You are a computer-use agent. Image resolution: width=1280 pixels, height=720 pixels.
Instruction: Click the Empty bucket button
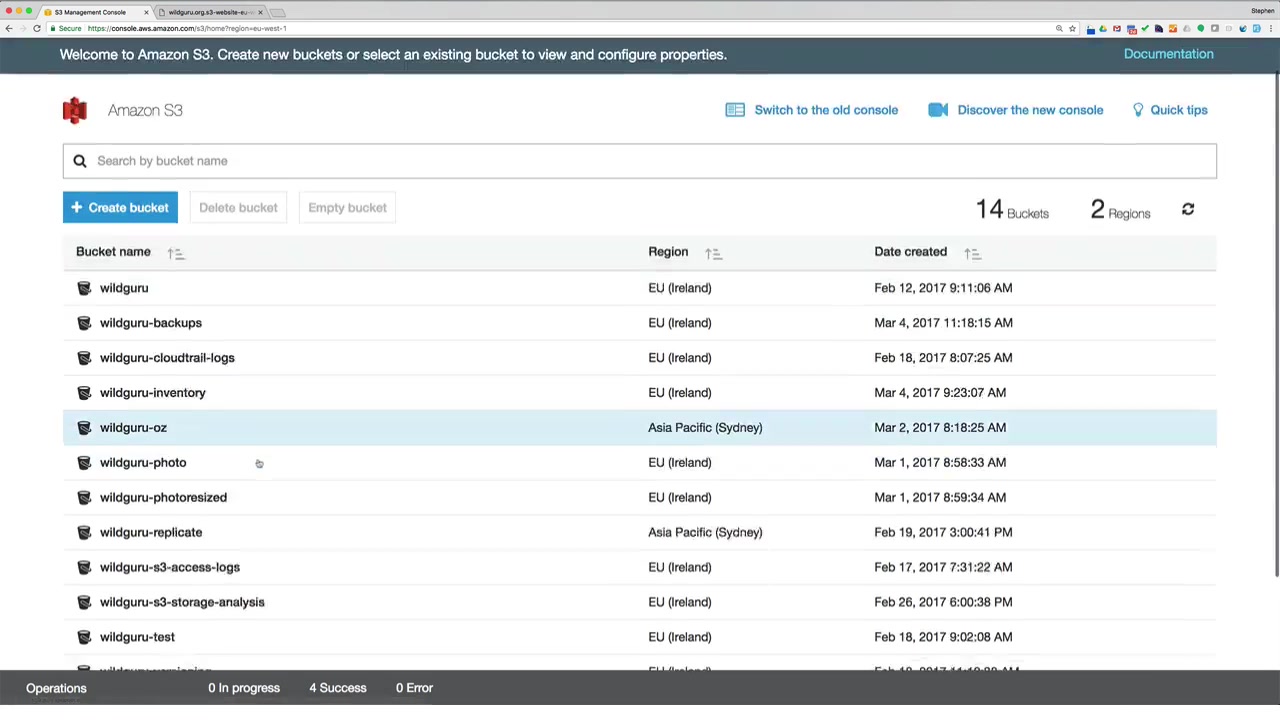[347, 208]
